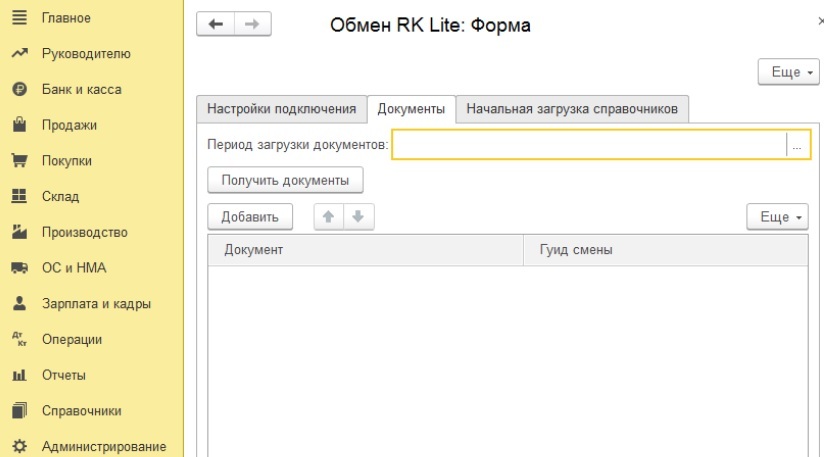Screen dimensions: 827x457
Task: Open the Операции section
Action: click(x=72, y=339)
